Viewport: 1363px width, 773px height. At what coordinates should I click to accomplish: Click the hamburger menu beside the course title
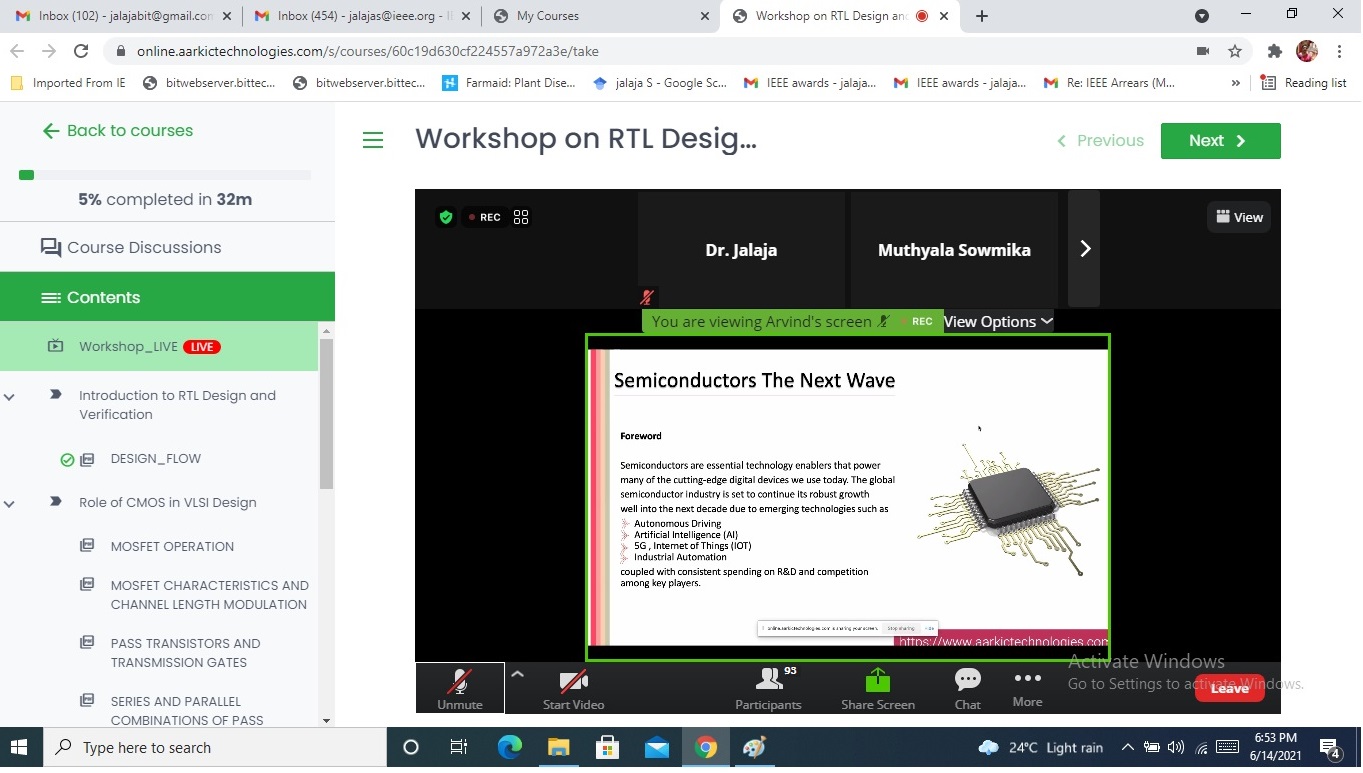point(373,141)
